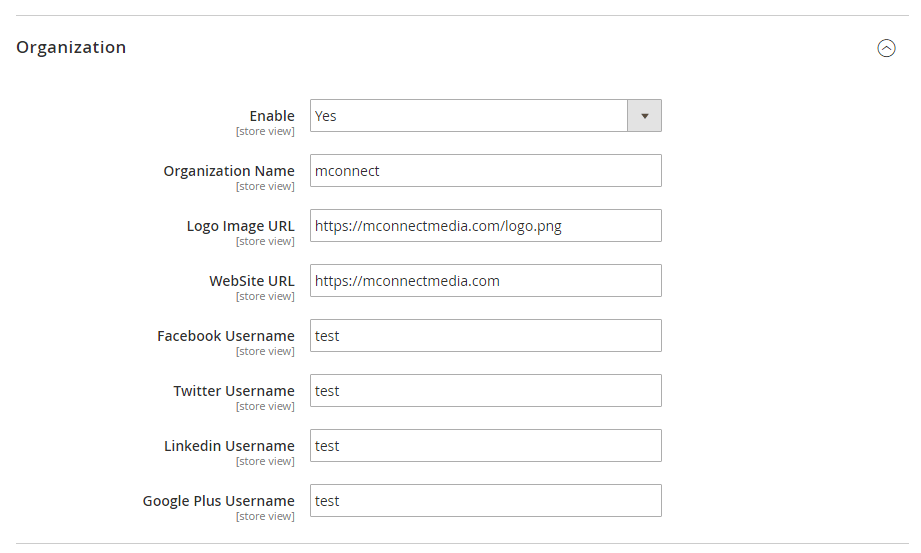Click the Enable field label

pos(272,116)
